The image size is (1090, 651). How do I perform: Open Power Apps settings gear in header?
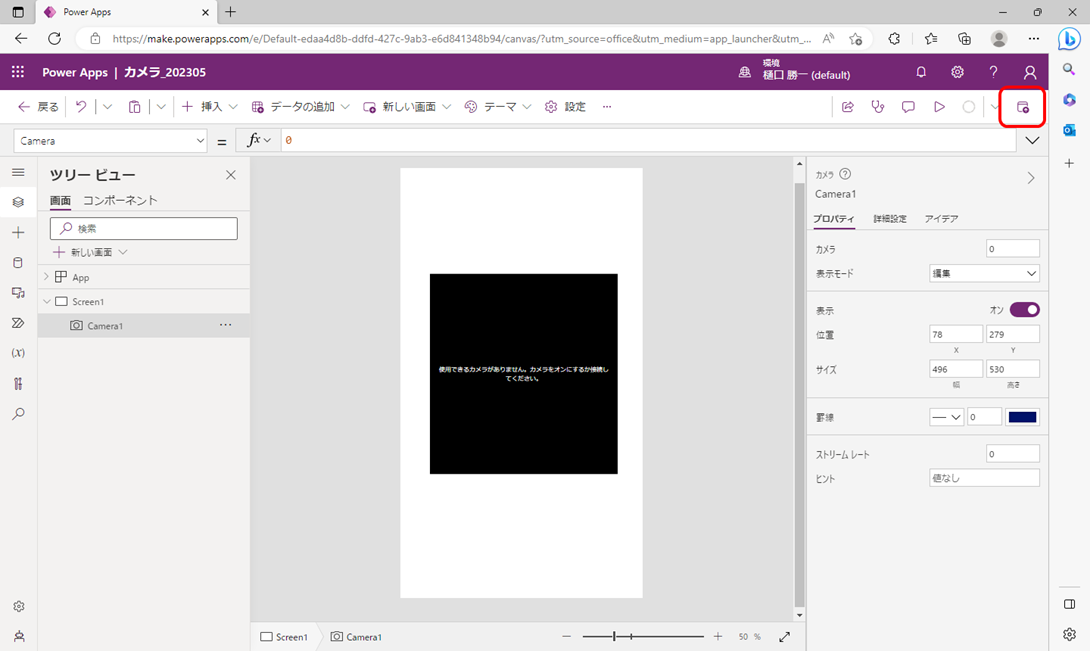[957, 72]
